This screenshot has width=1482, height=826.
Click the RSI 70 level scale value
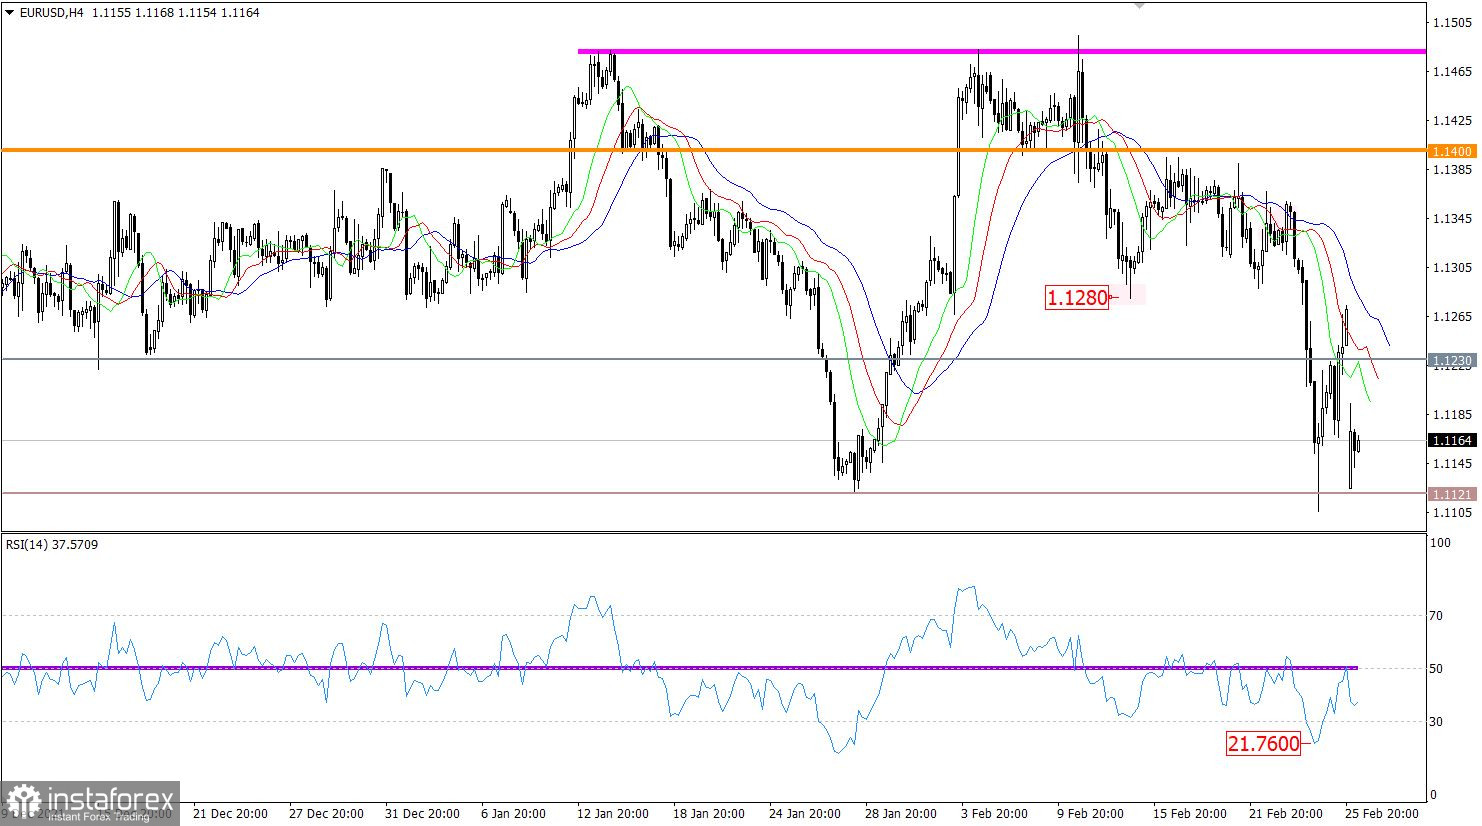coord(1436,616)
